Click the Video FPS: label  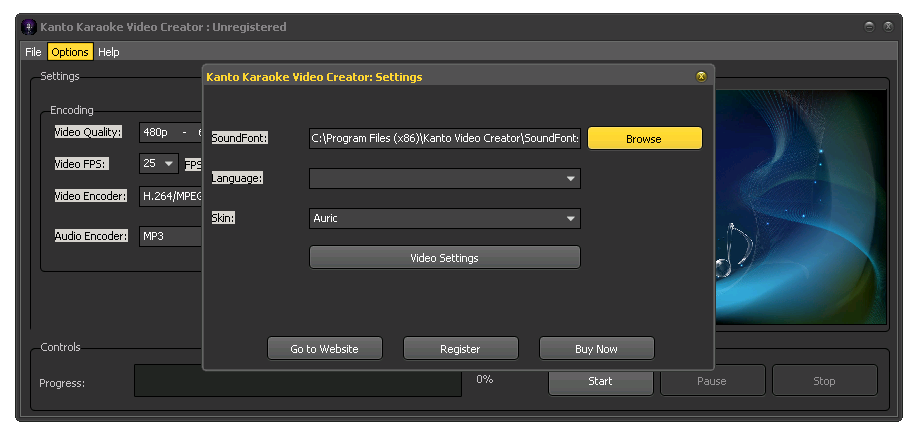[x=80, y=164]
